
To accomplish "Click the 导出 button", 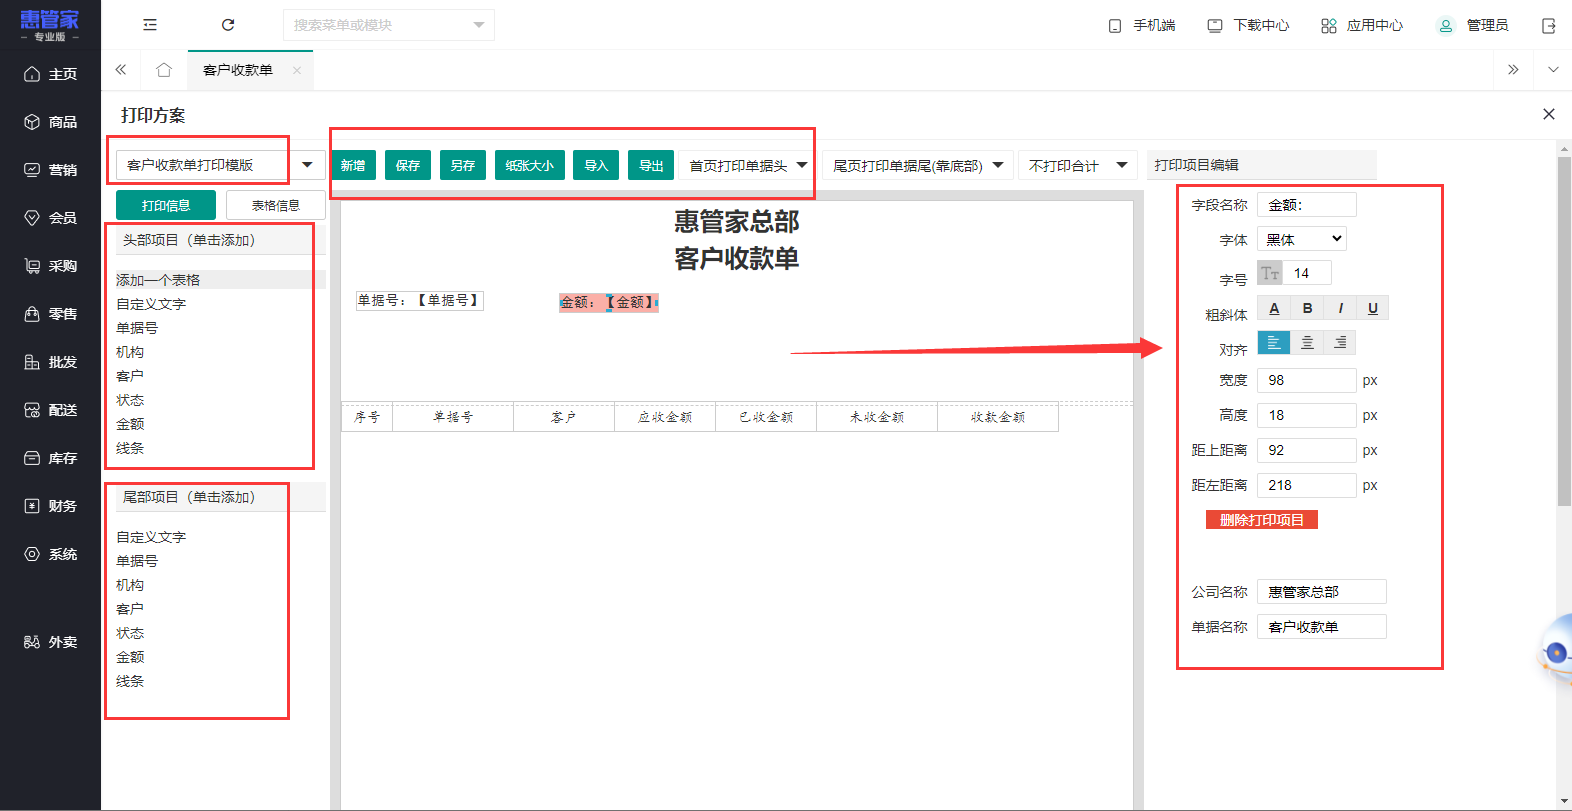I will coord(651,165).
